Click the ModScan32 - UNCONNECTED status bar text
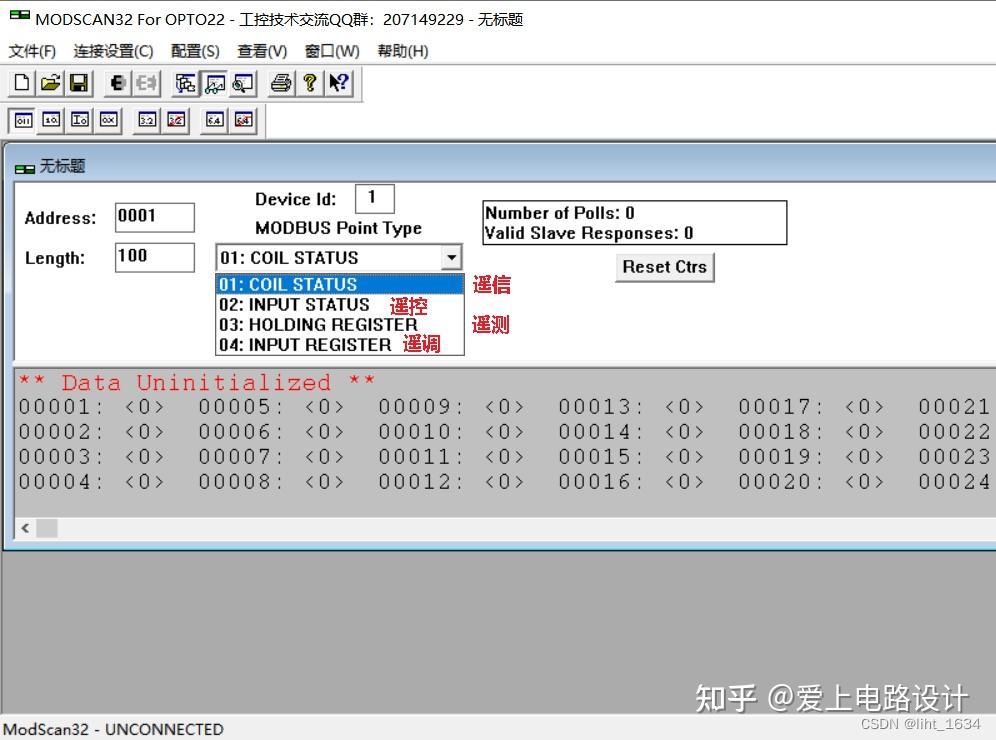996x740 pixels. click(x=114, y=729)
